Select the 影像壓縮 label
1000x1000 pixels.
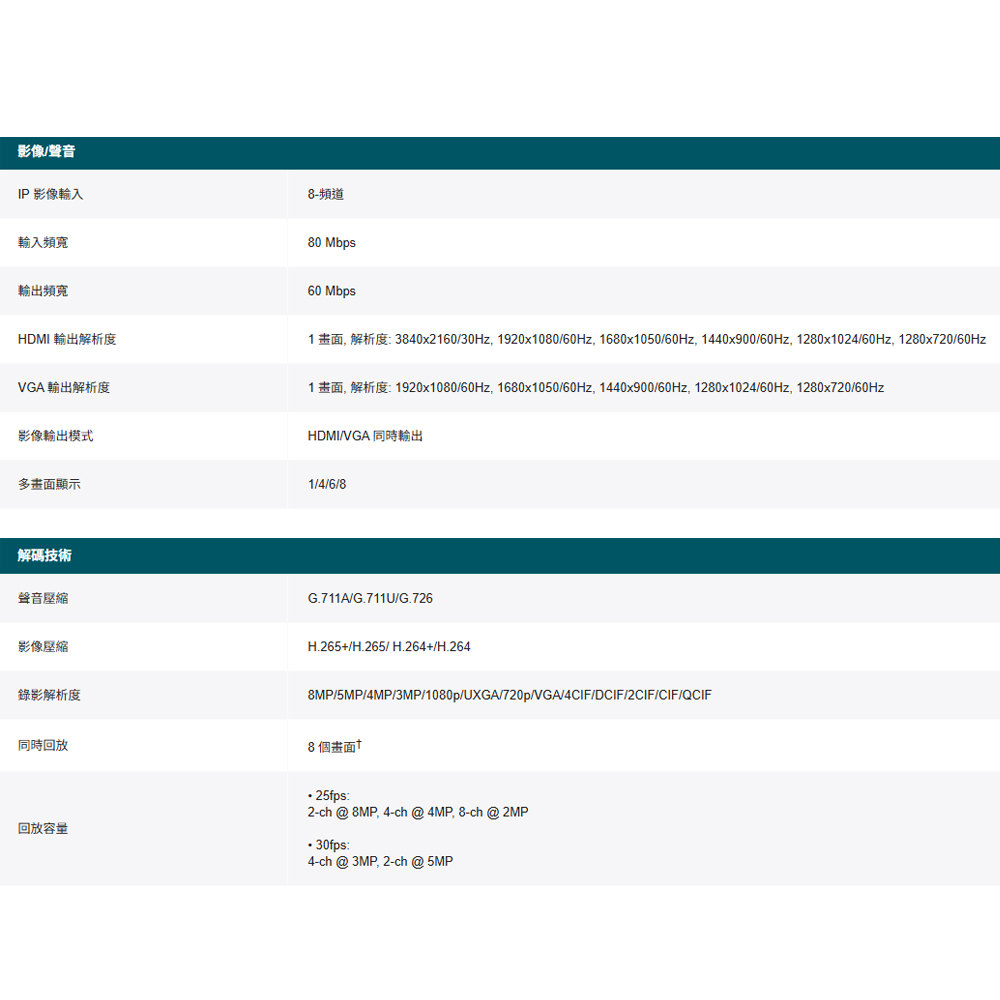click(x=43, y=647)
